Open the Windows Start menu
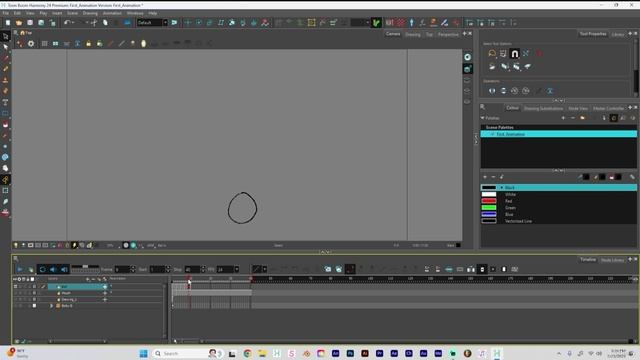Viewport: 640px width, 360px height. 143,353
